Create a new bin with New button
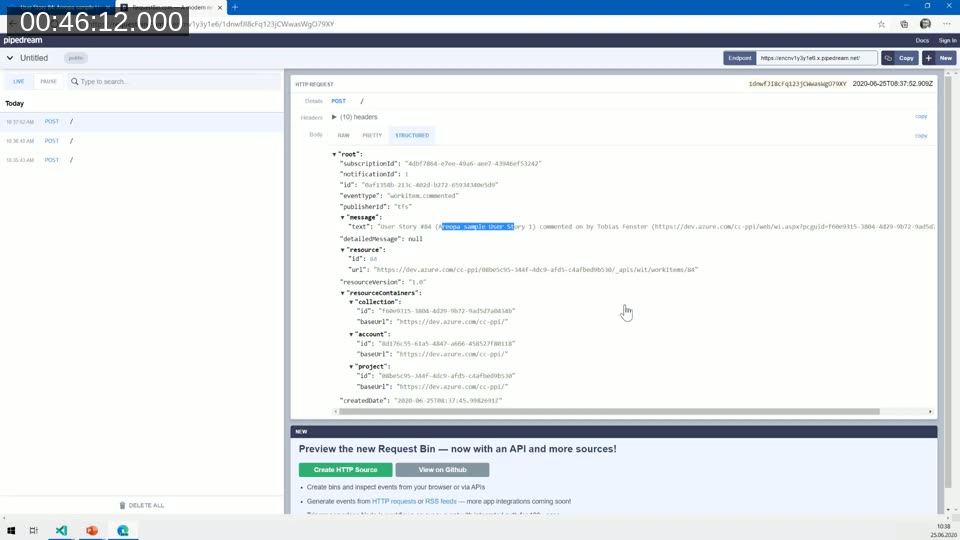This screenshot has width=960, height=540. [940, 58]
